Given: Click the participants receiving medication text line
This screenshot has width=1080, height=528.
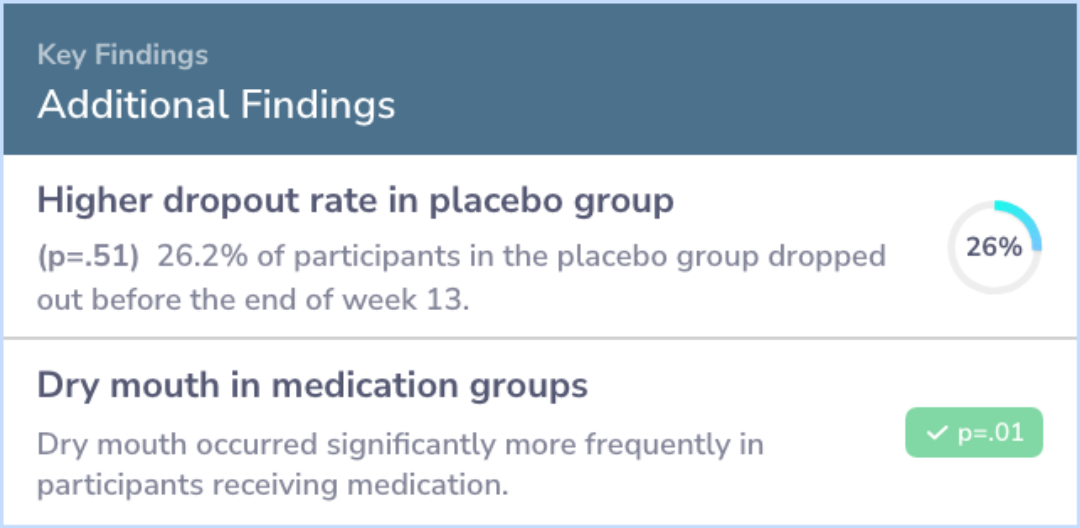Looking at the screenshot, I should pos(272,486).
